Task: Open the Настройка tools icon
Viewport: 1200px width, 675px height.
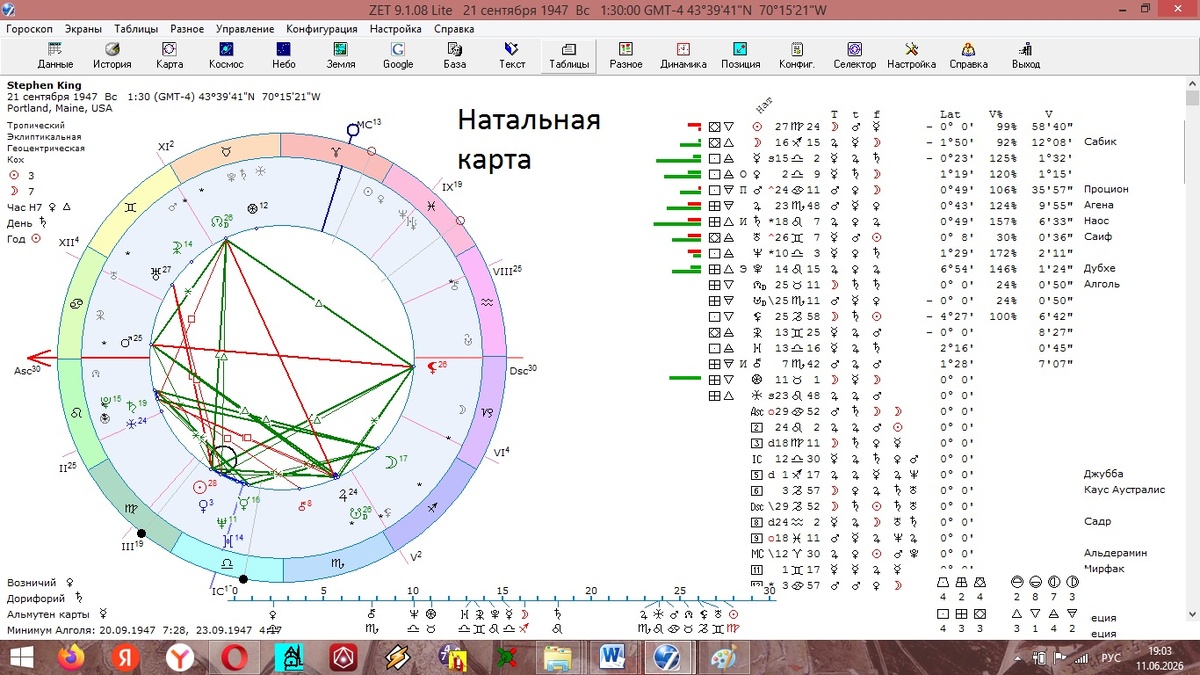Action: pyautogui.click(x=912, y=55)
